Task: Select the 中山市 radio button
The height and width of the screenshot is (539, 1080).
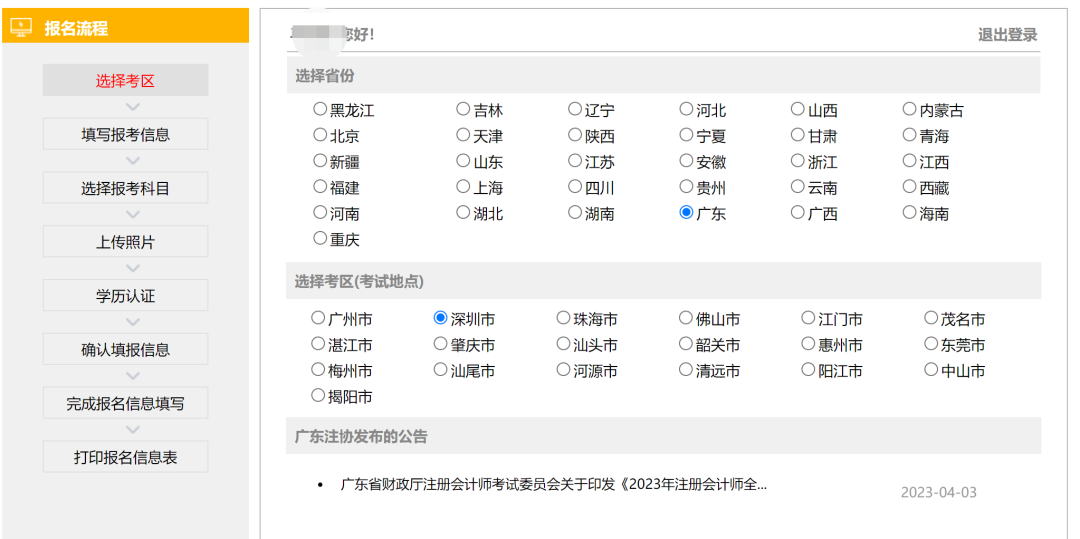Action: (931, 370)
